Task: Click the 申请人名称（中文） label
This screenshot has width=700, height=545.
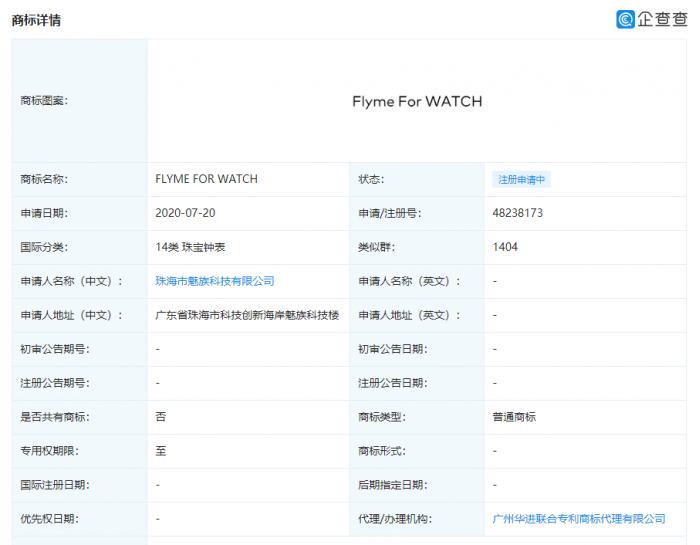Action: [x=71, y=281]
